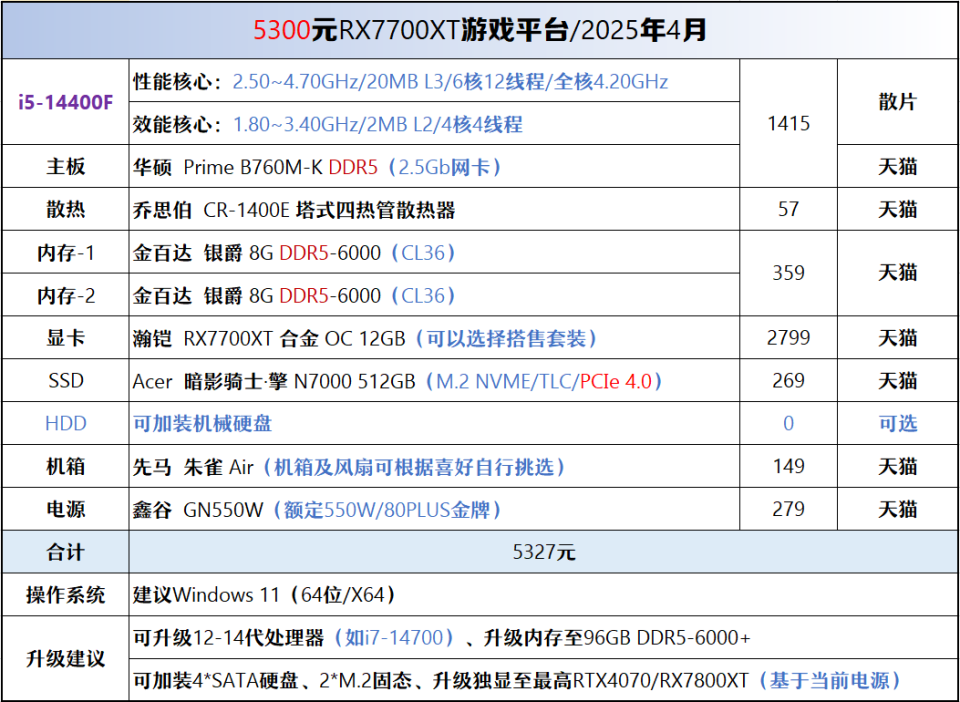Select the SSD price "269"

tap(789, 381)
